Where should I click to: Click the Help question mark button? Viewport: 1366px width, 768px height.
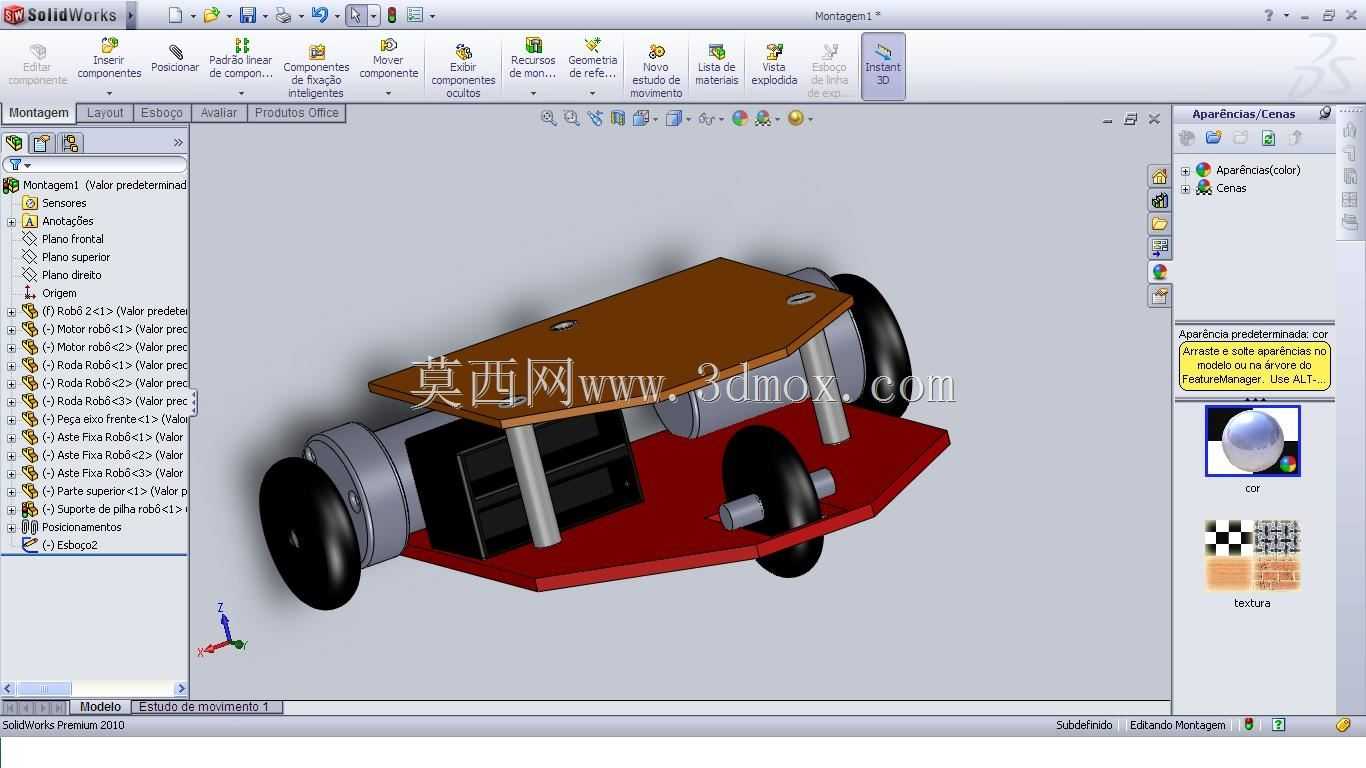pyautogui.click(x=1269, y=15)
